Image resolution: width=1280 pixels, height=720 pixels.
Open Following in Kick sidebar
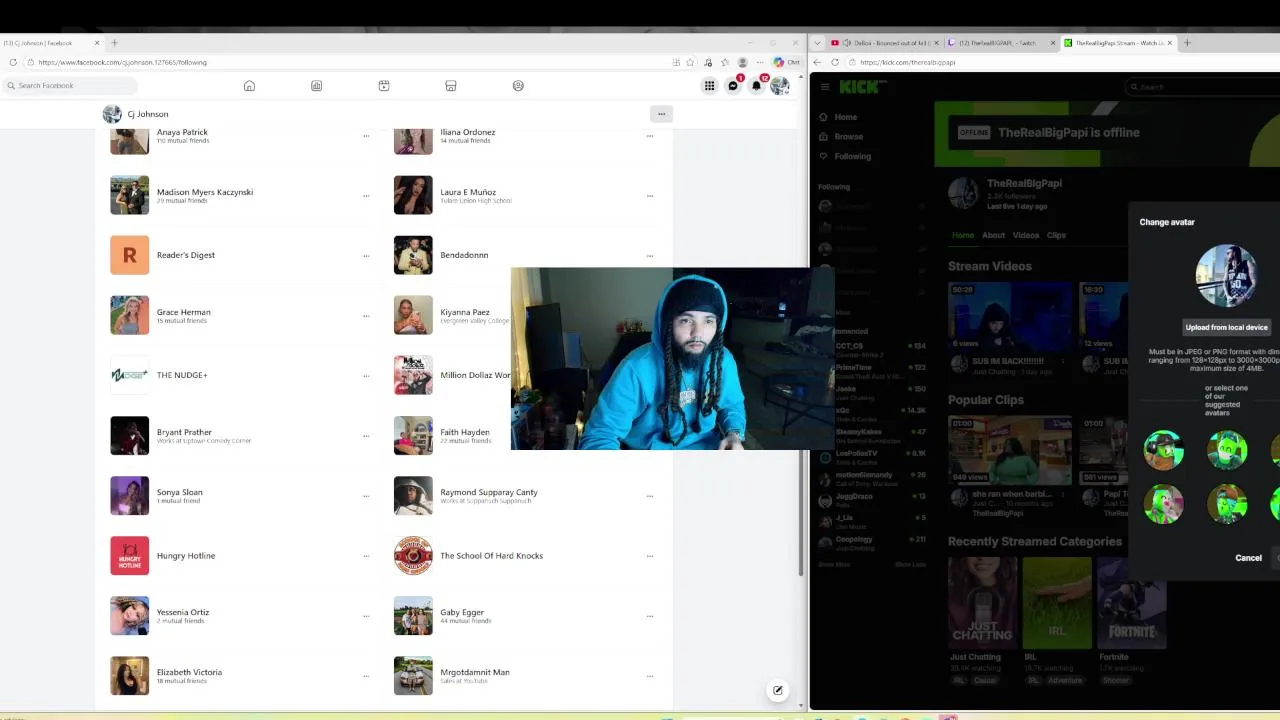[x=852, y=156]
